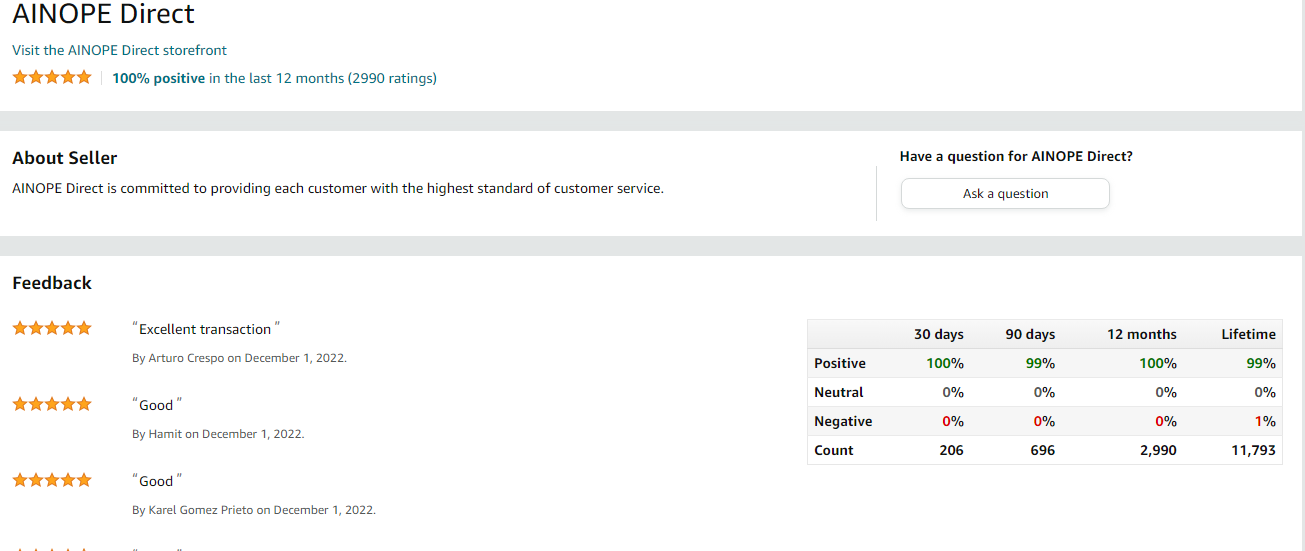Click the Negative row label
The height and width of the screenshot is (551, 1305).
843,421
